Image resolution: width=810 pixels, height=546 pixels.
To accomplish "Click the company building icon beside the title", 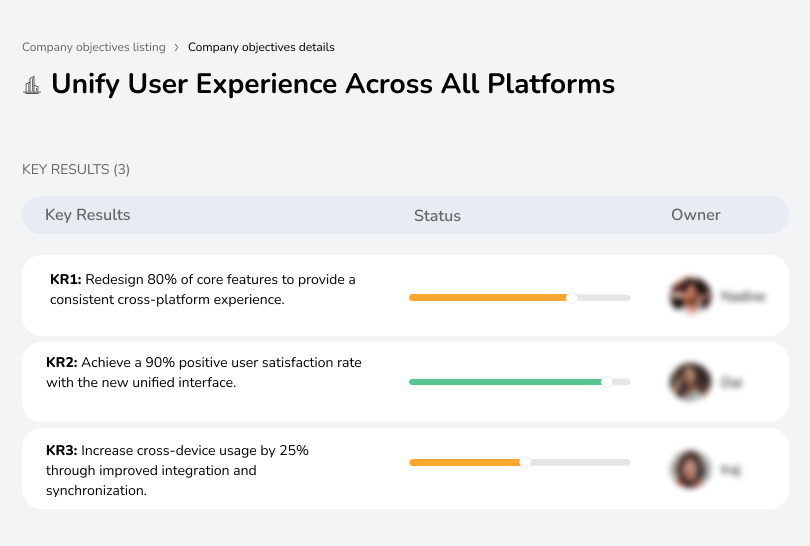I will pos(32,85).
